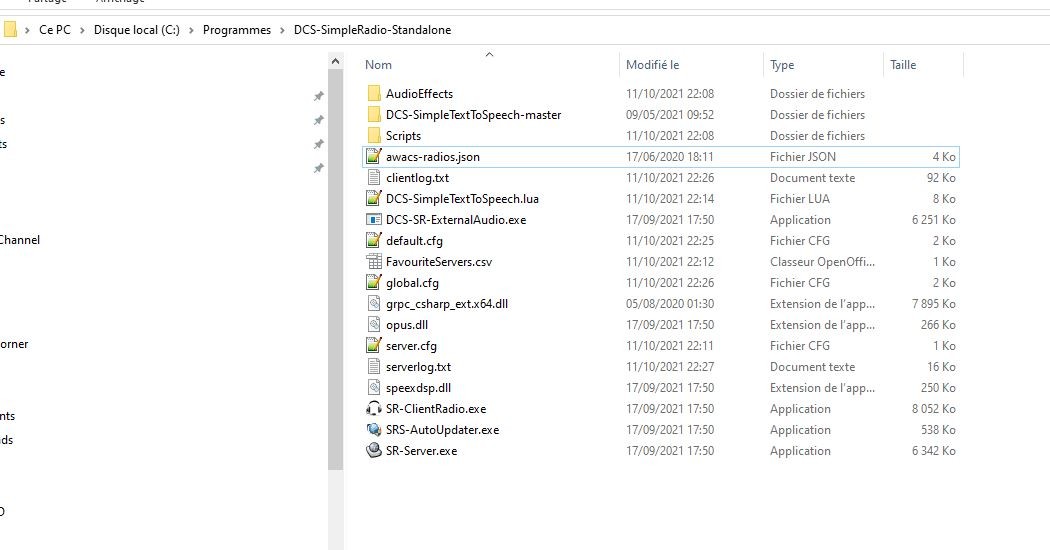This screenshot has width=1050, height=550.
Task: Click the SRS-AutoUpdater.exe icon
Action: [x=374, y=429]
